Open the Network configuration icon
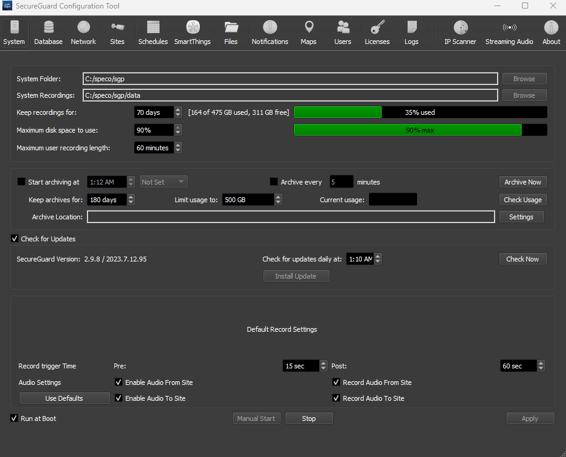Viewport: 566px width, 457px height. point(83,27)
